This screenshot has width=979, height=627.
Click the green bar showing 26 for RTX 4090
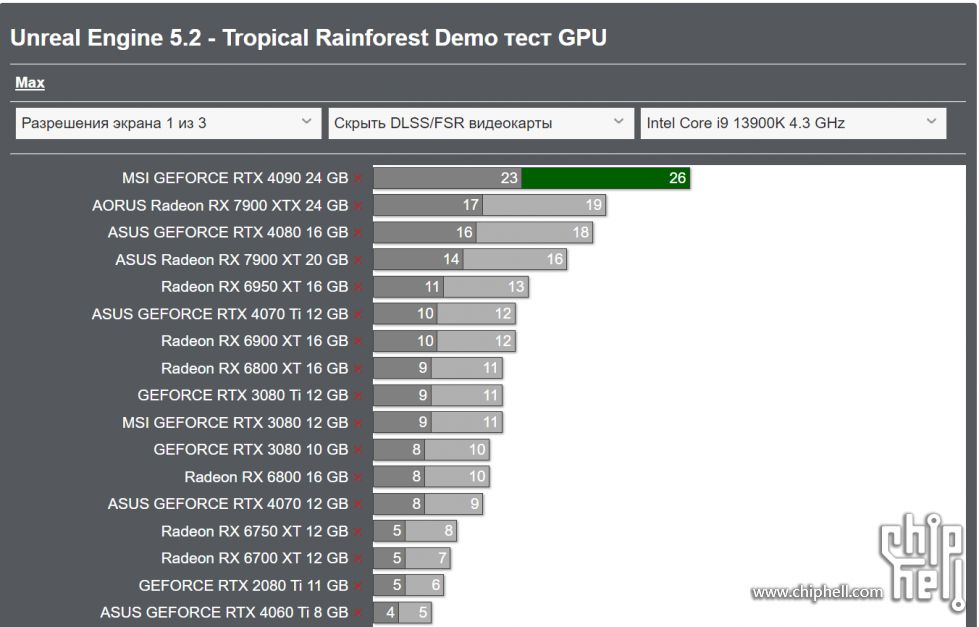point(606,178)
